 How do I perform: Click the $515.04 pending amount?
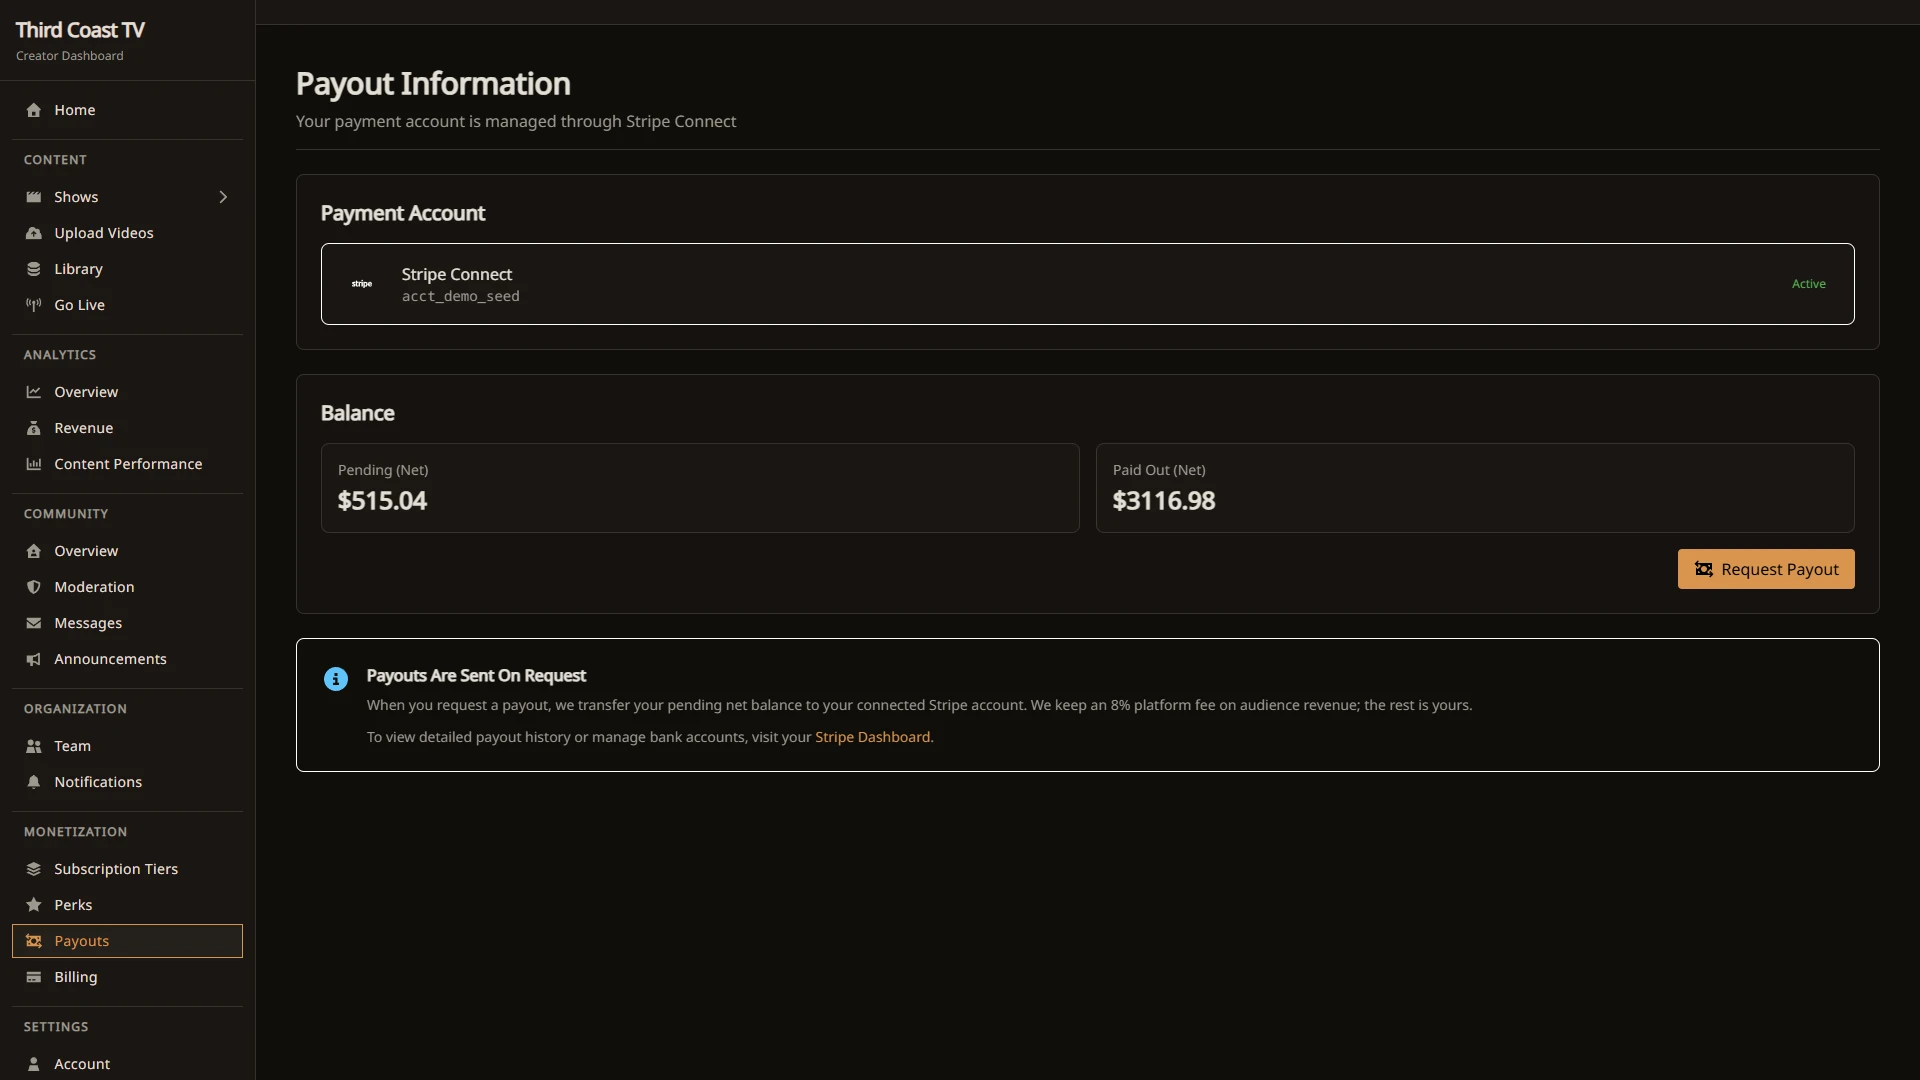(382, 501)
